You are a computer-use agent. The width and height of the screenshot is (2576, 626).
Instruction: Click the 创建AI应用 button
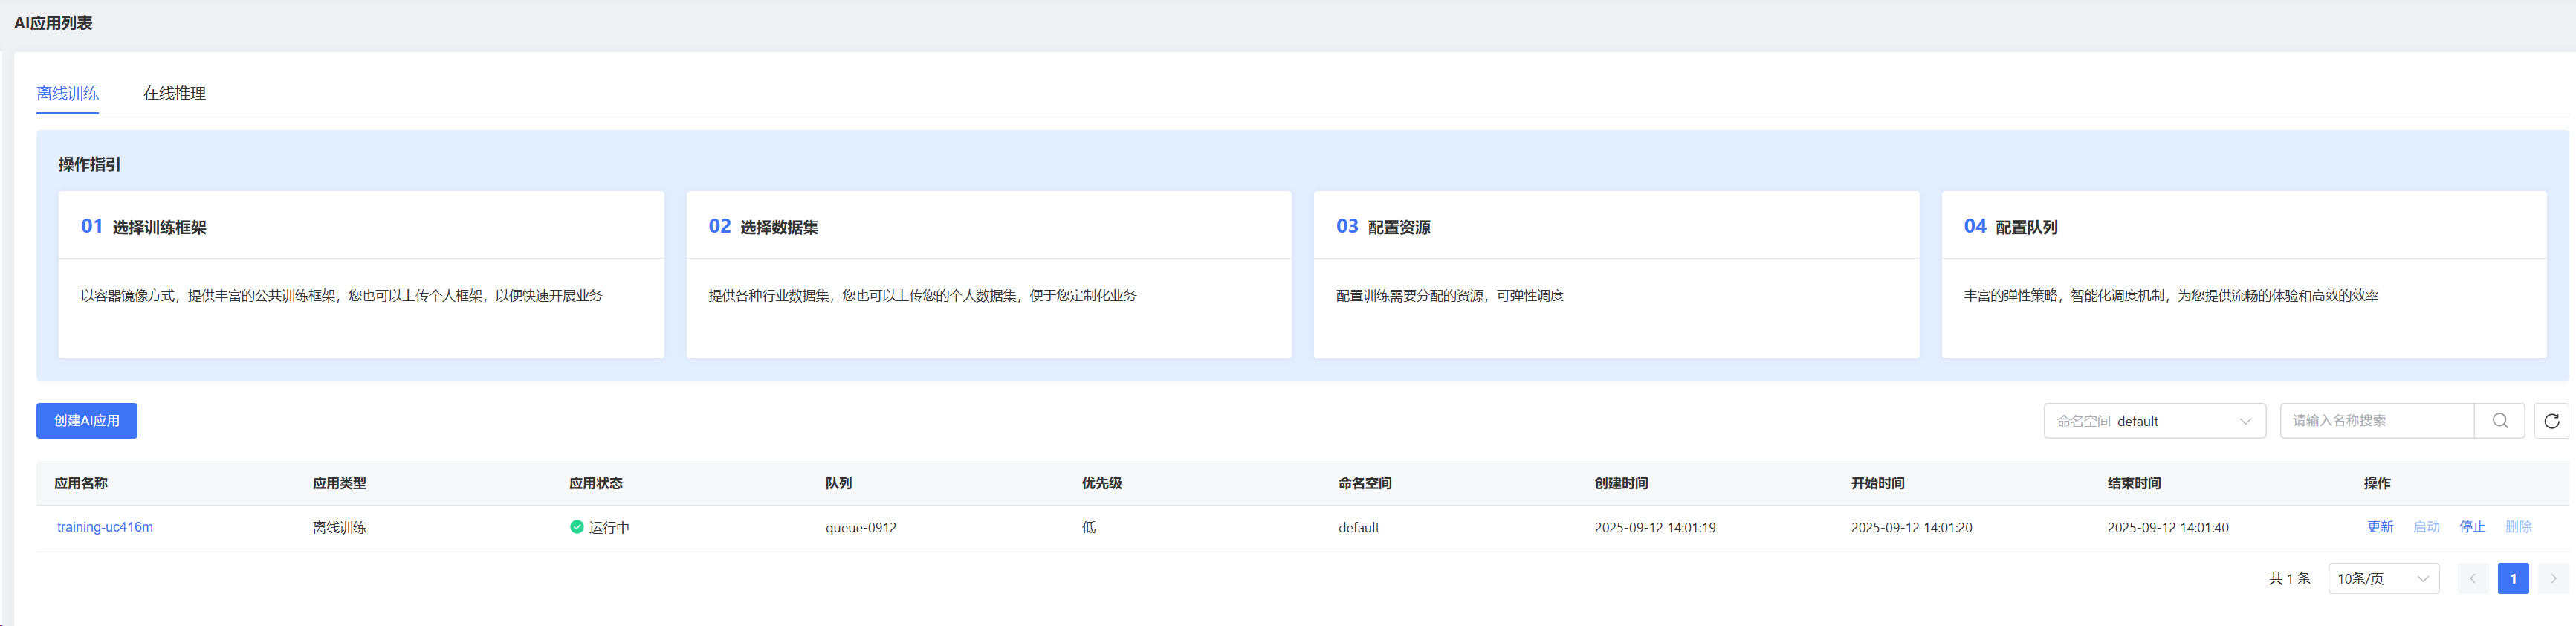[x=87, y=421]
